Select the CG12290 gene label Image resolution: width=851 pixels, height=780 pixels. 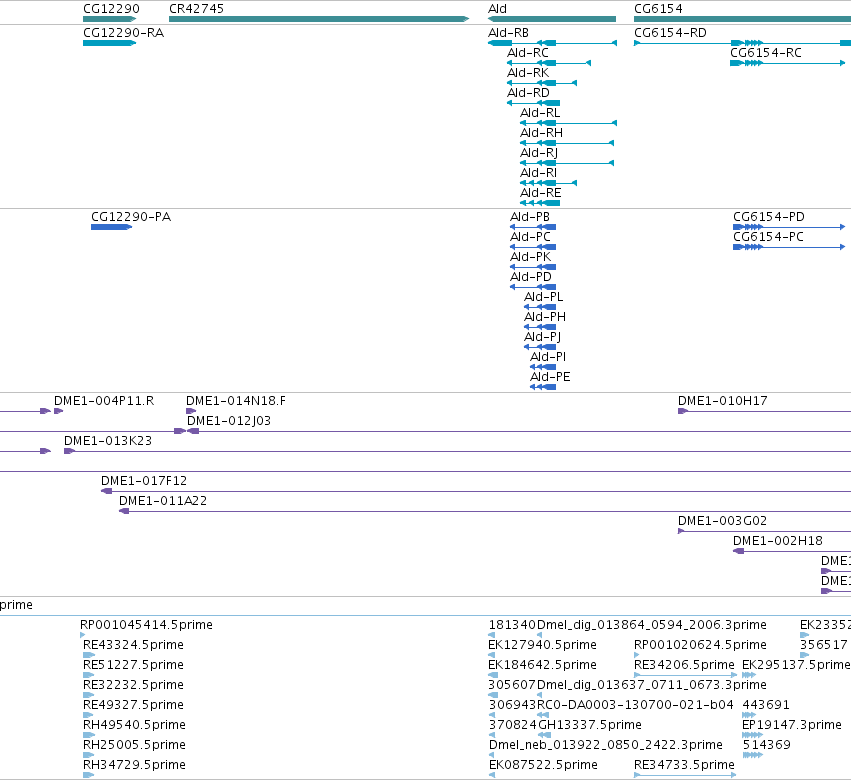111,9
